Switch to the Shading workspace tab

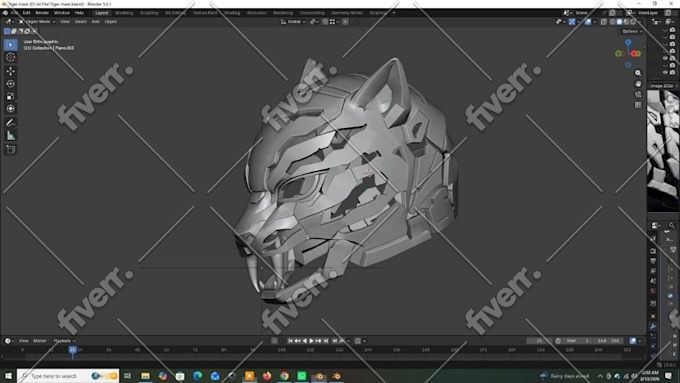click(232, 13)
